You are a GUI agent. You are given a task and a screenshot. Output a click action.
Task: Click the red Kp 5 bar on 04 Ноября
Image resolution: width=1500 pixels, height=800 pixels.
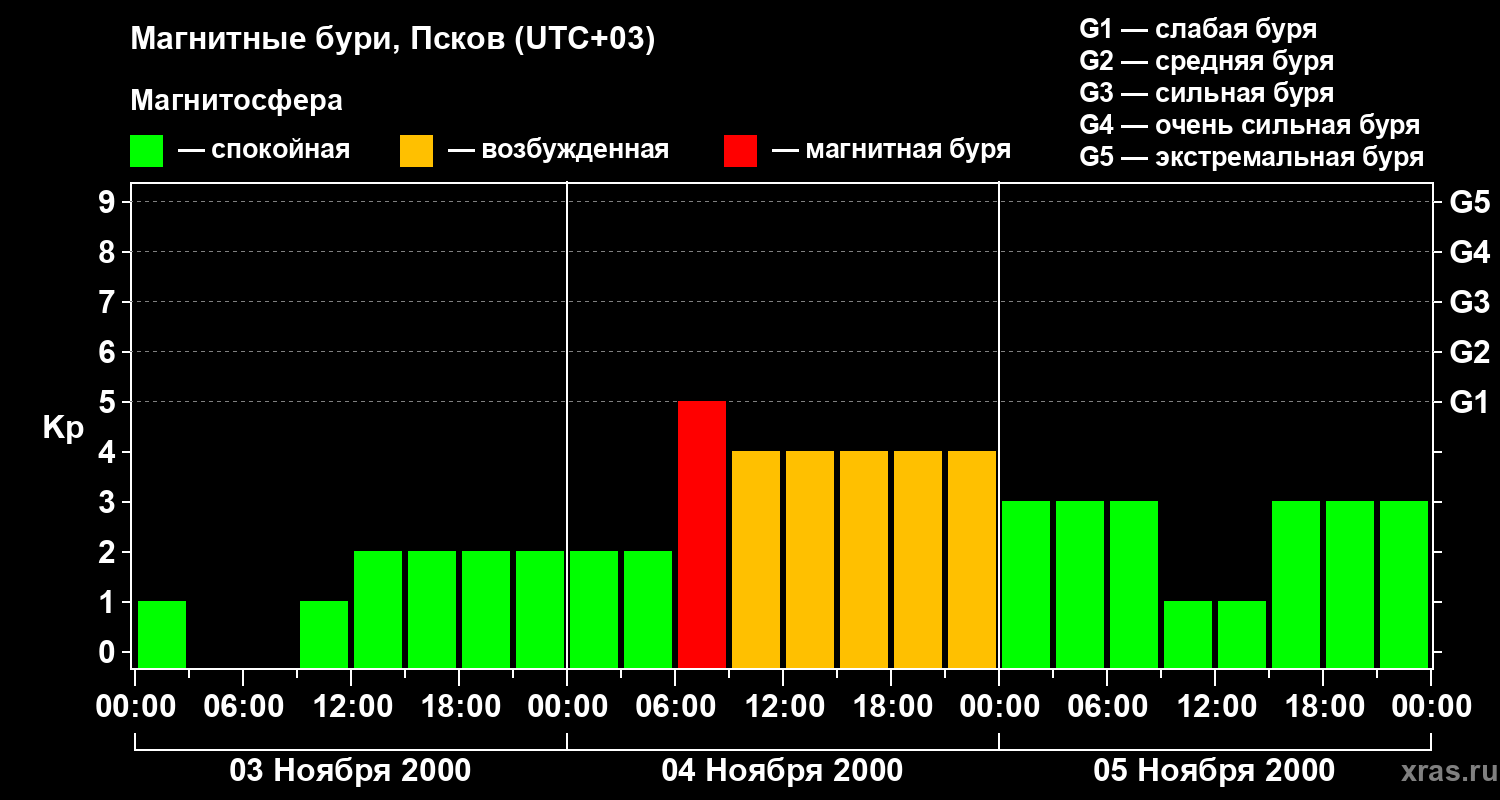tap(702, 534)
